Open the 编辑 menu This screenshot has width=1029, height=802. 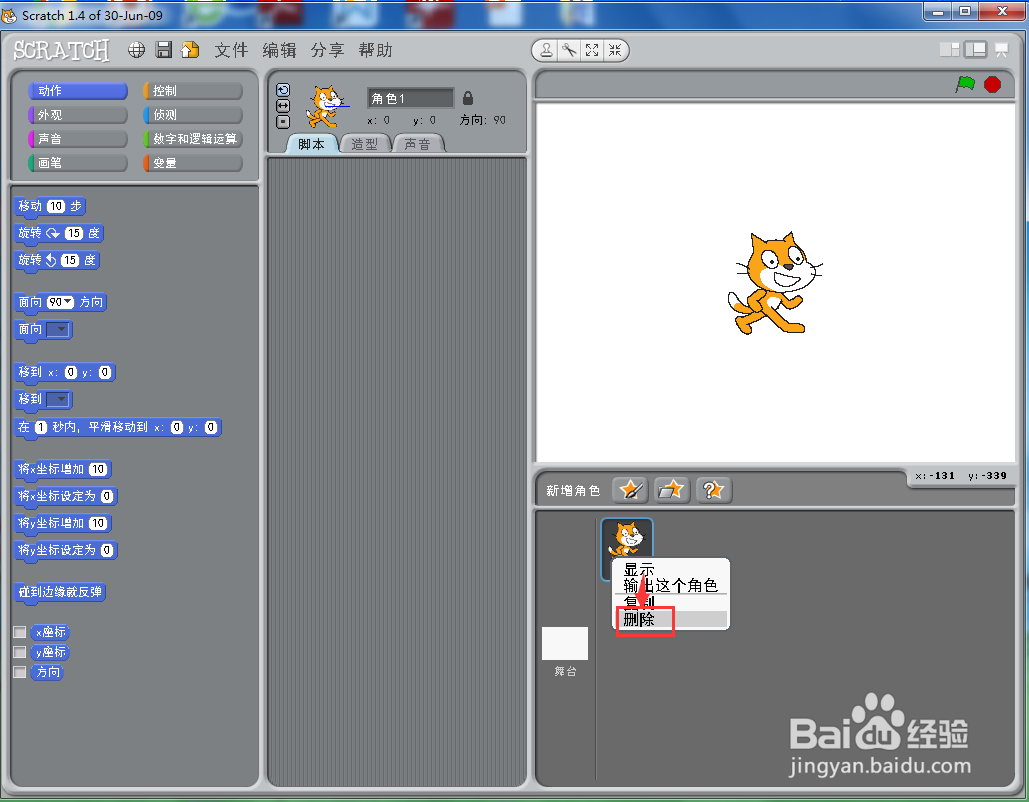[280, 50]
